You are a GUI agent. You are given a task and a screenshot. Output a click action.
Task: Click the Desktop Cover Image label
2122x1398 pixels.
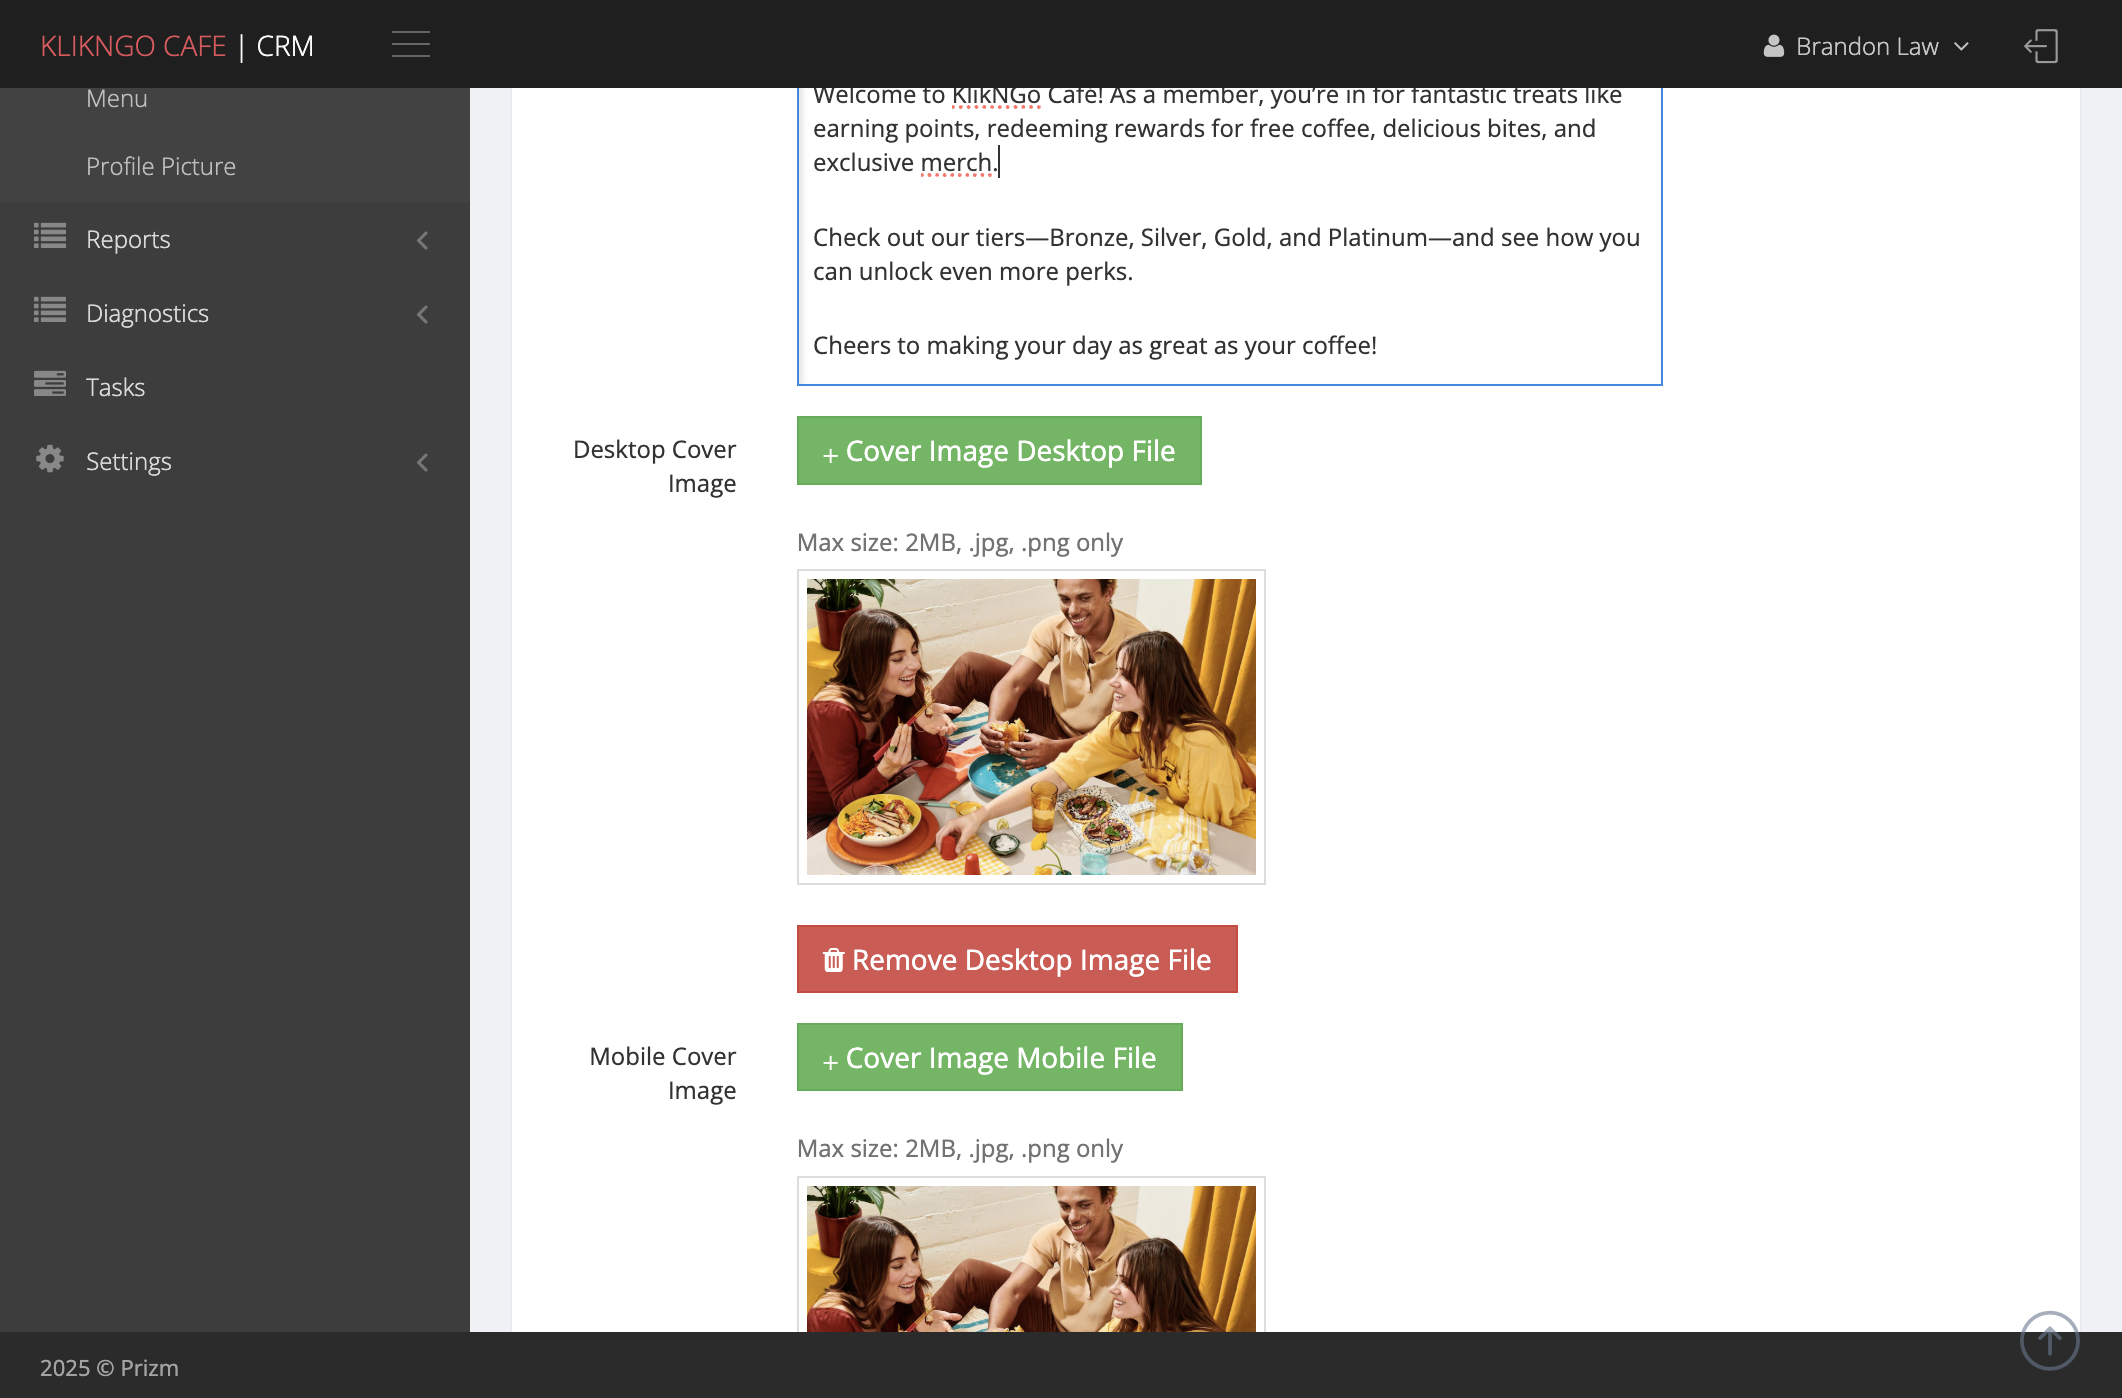654,466
